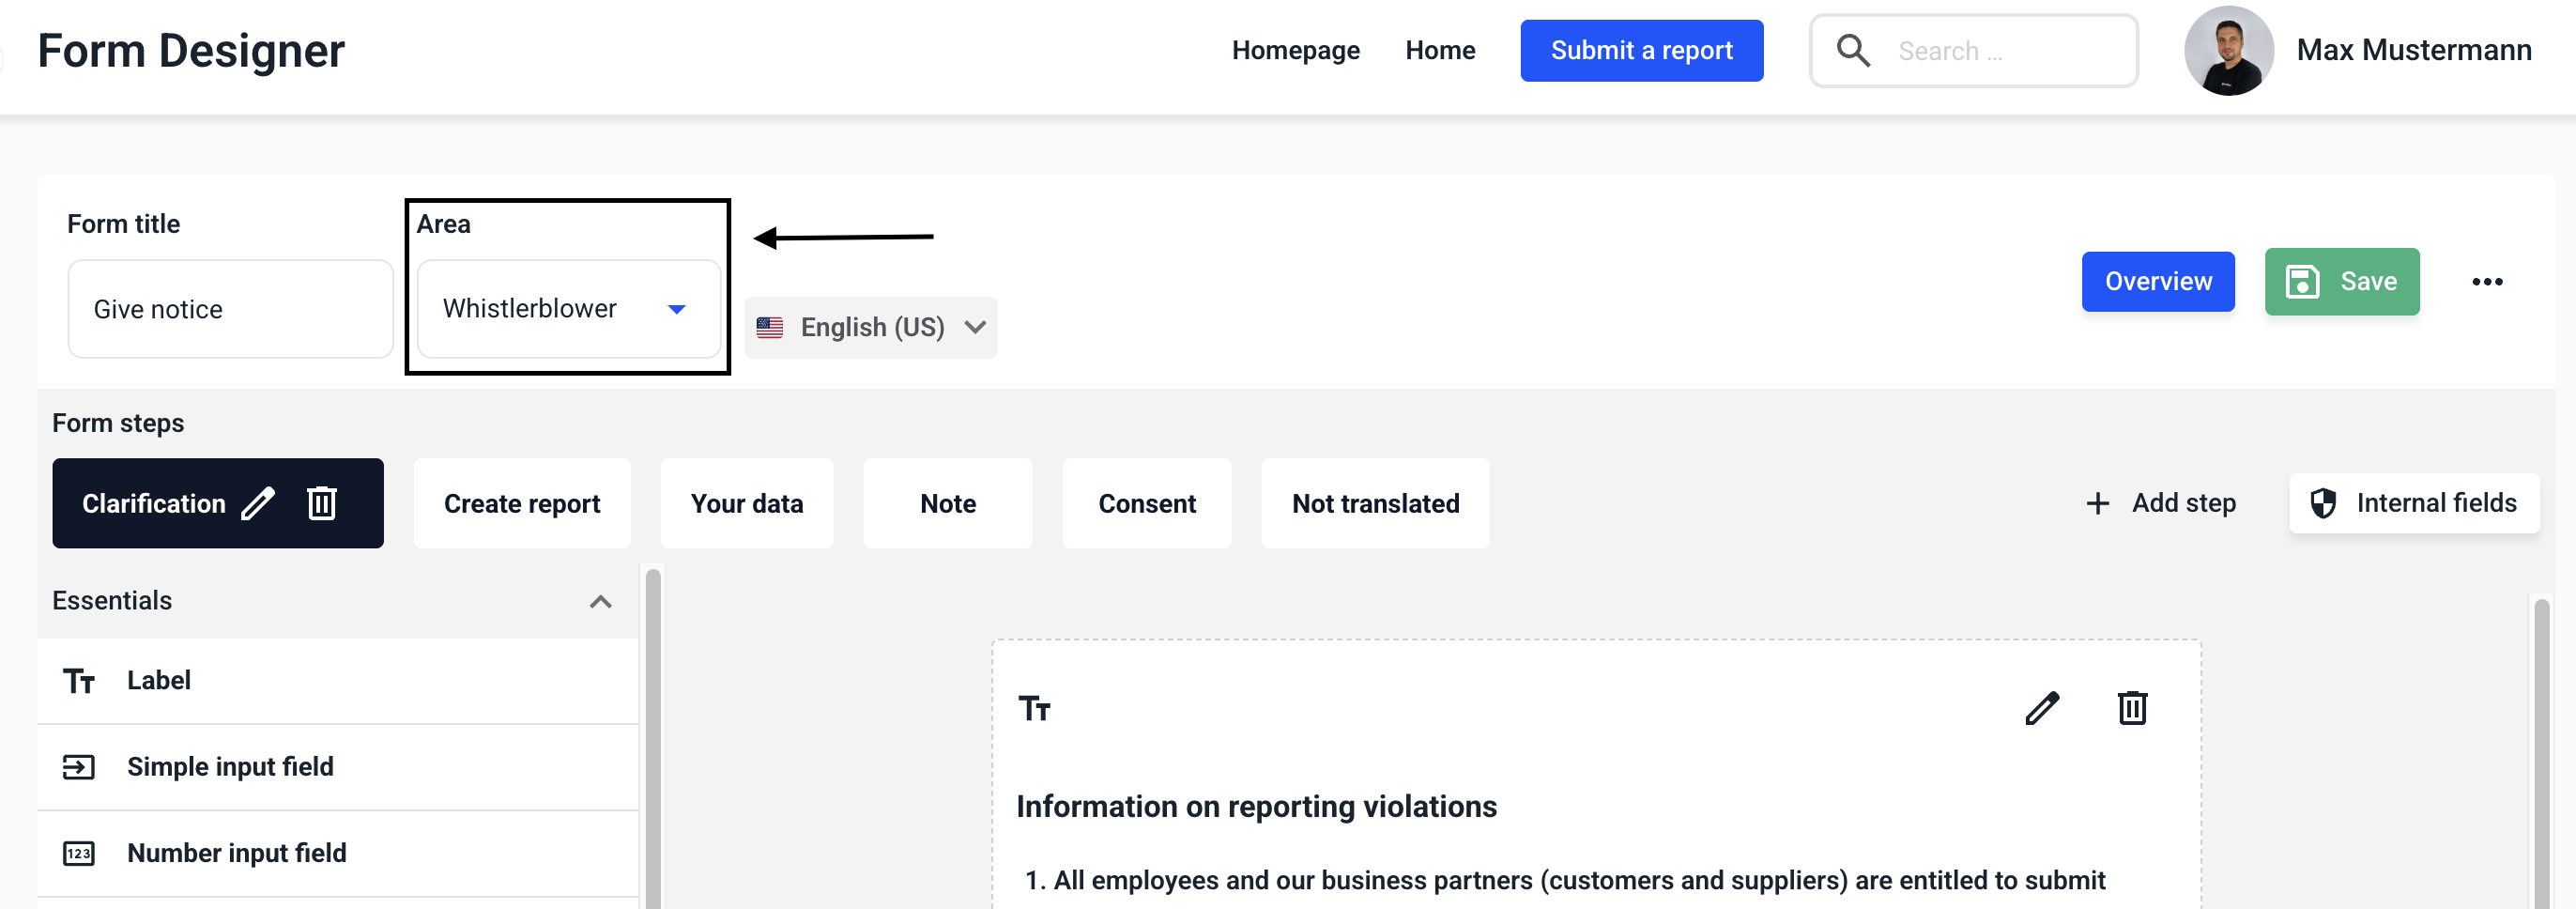
Task: Switch to the Consent step tab
Action: pos(1146,503)
